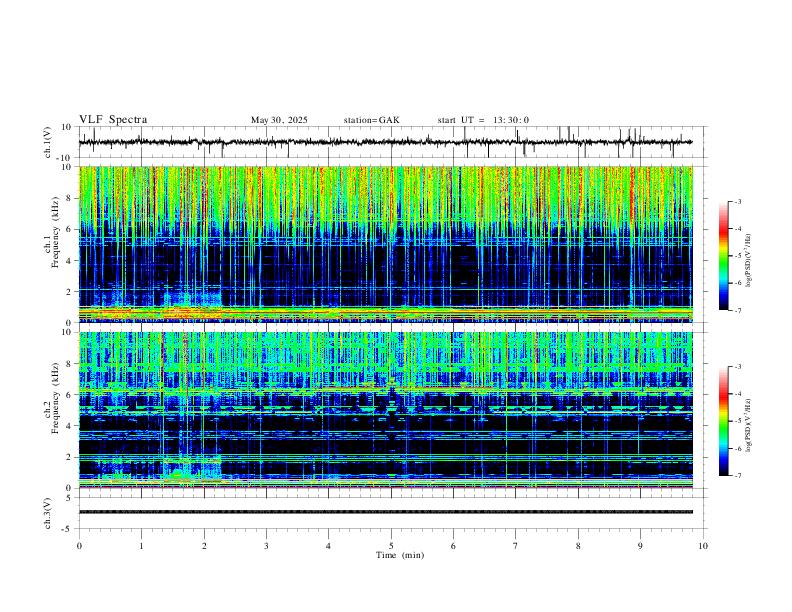Click the 'Time (min)' axis label

[400, 555]
